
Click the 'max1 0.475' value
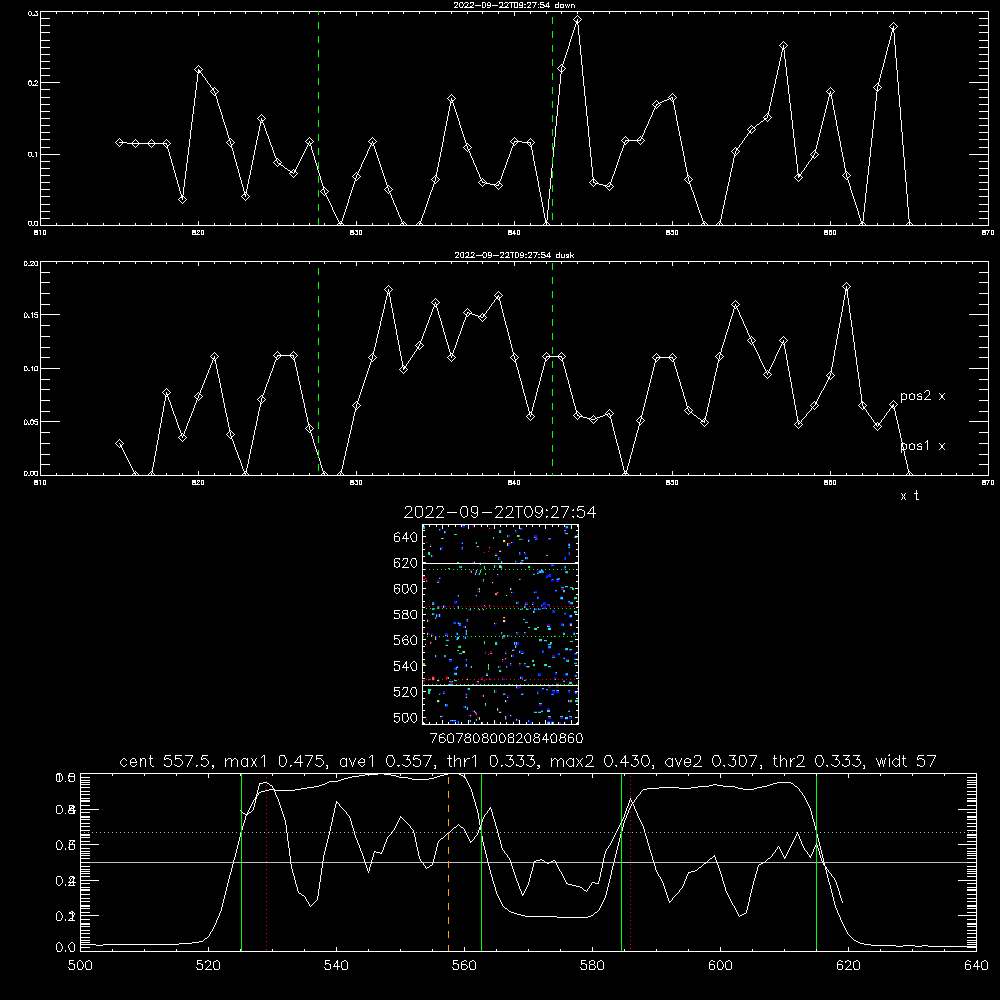point(276,761)
